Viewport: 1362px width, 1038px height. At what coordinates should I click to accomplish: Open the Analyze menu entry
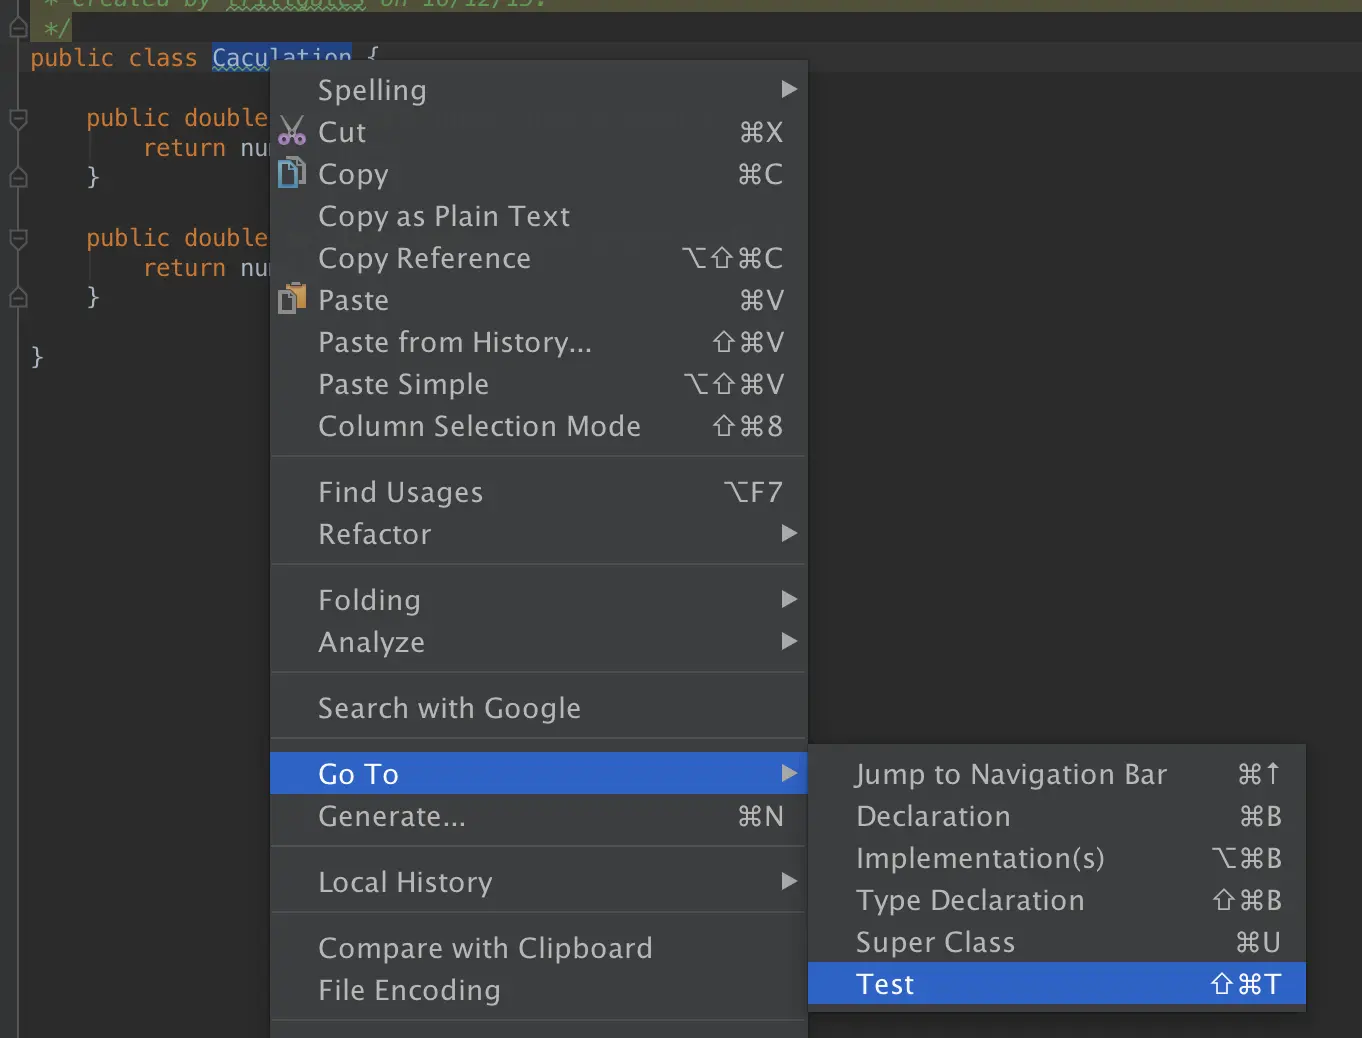click(538, 642)
